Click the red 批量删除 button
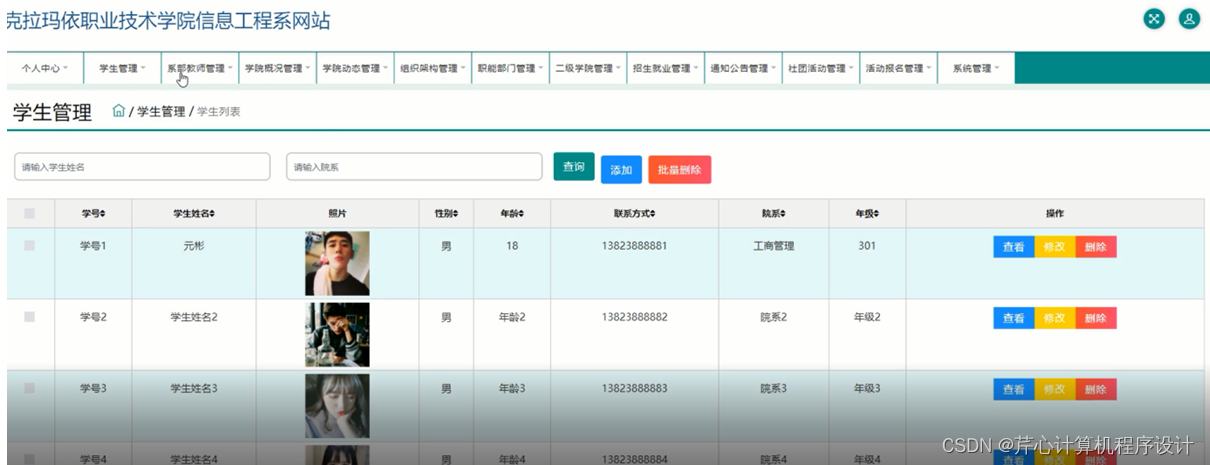The width and height of the screenshot is (1210, 465). [x=680, y=170]
